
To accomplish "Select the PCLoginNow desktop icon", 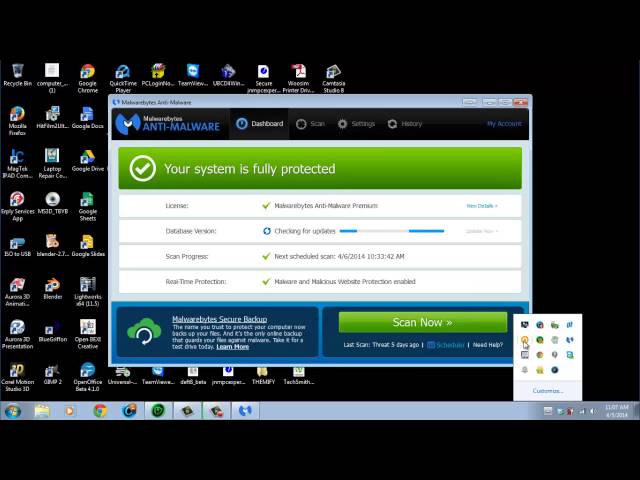I will tap(158, 75).
